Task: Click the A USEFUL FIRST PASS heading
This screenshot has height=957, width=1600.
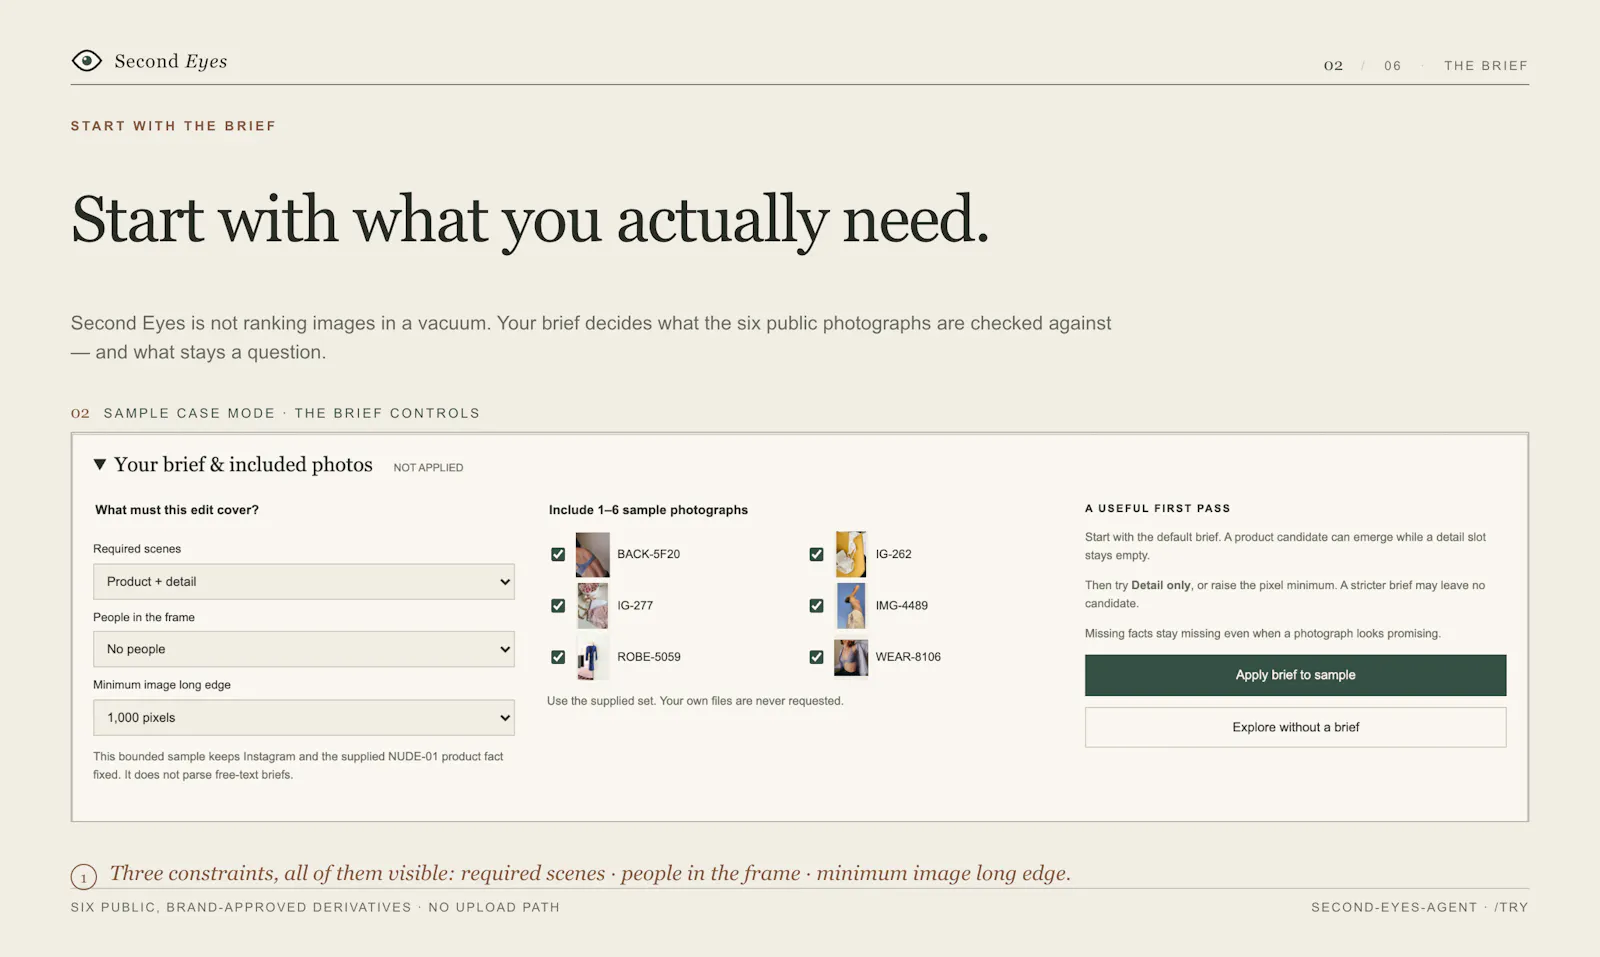Action: click(1158, 508)
